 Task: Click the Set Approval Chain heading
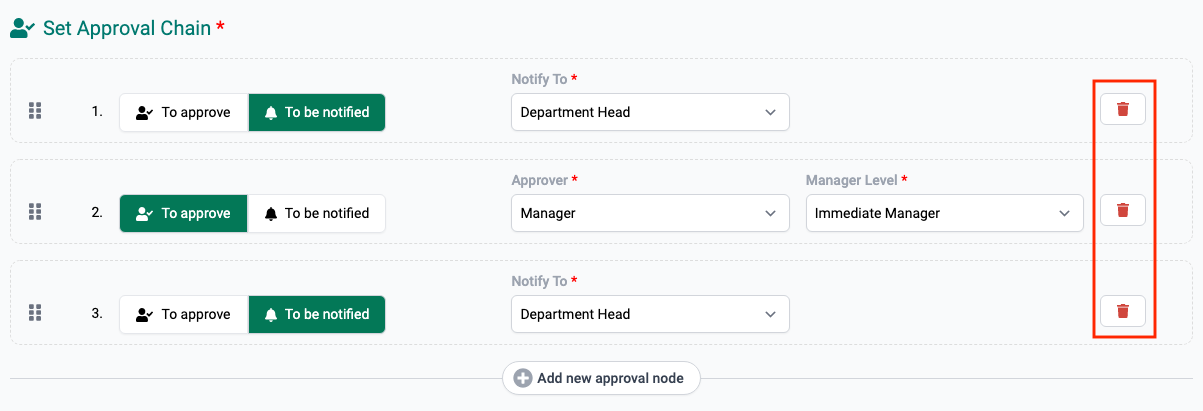click(126, 28)
